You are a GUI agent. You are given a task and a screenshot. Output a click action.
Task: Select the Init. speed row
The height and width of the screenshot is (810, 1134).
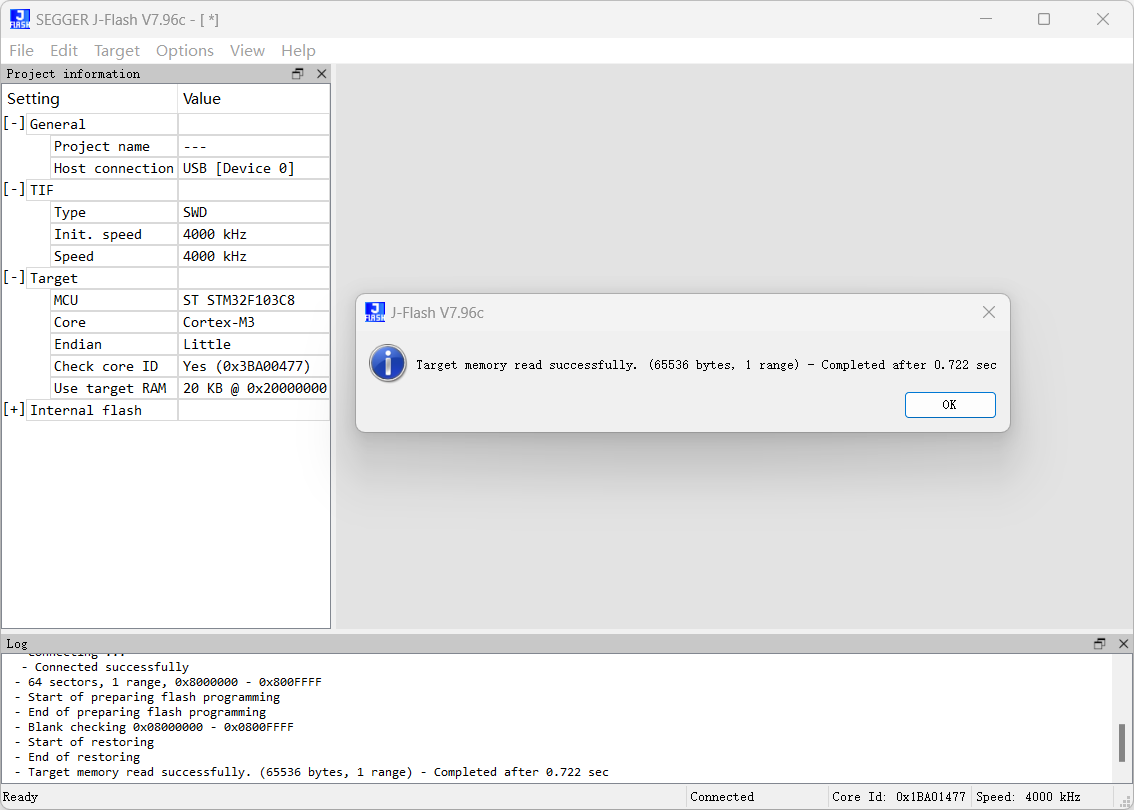(x=191, y=234)
